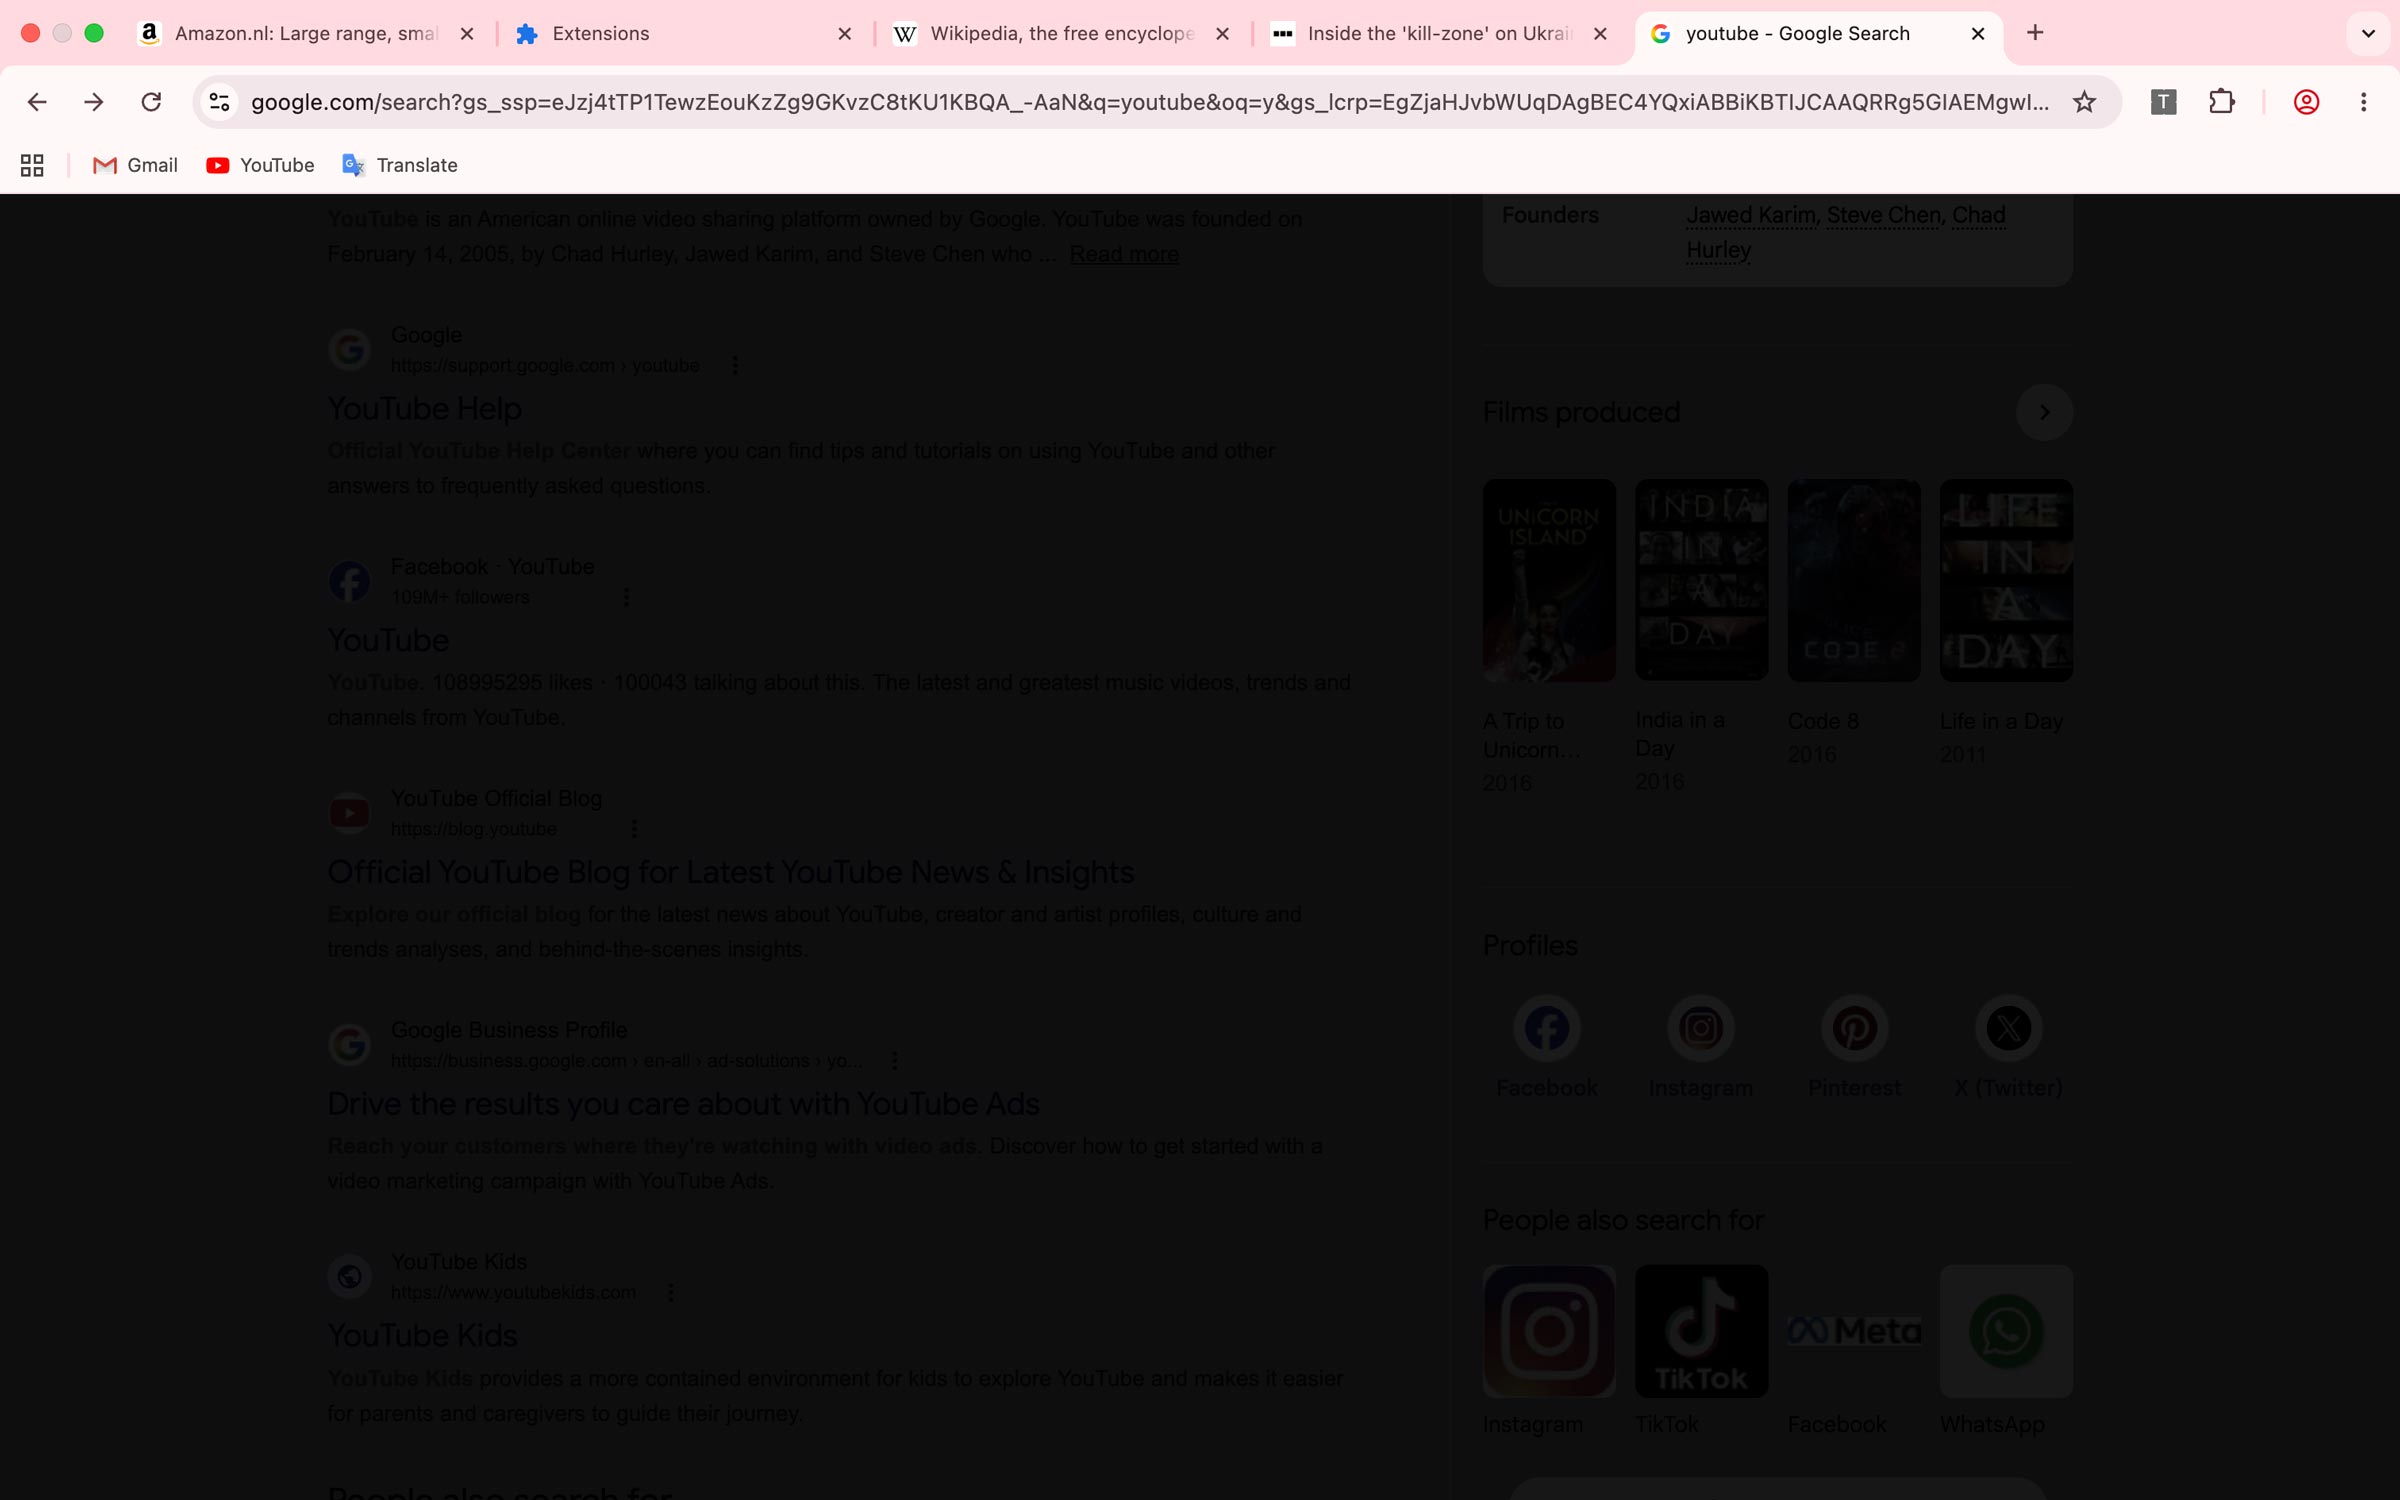This screenshot has width=2400, height=1500.
Task: Bookmark this page with the star icon
Action: [2084, 102]
